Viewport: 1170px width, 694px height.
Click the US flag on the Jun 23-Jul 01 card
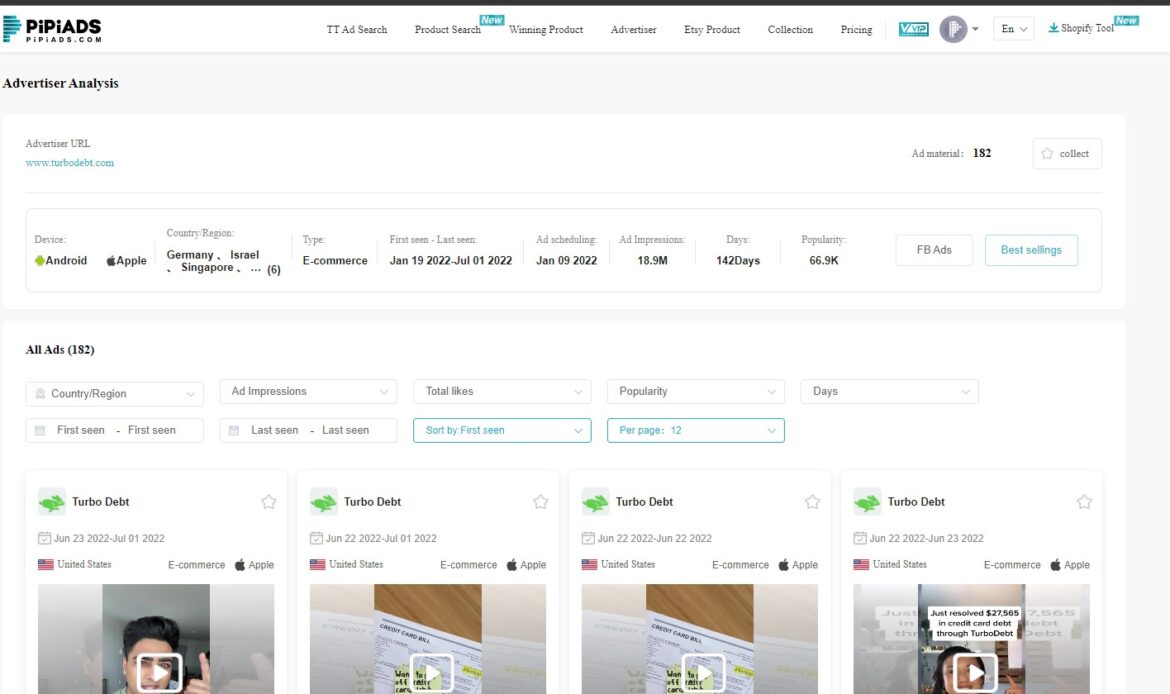46,565
